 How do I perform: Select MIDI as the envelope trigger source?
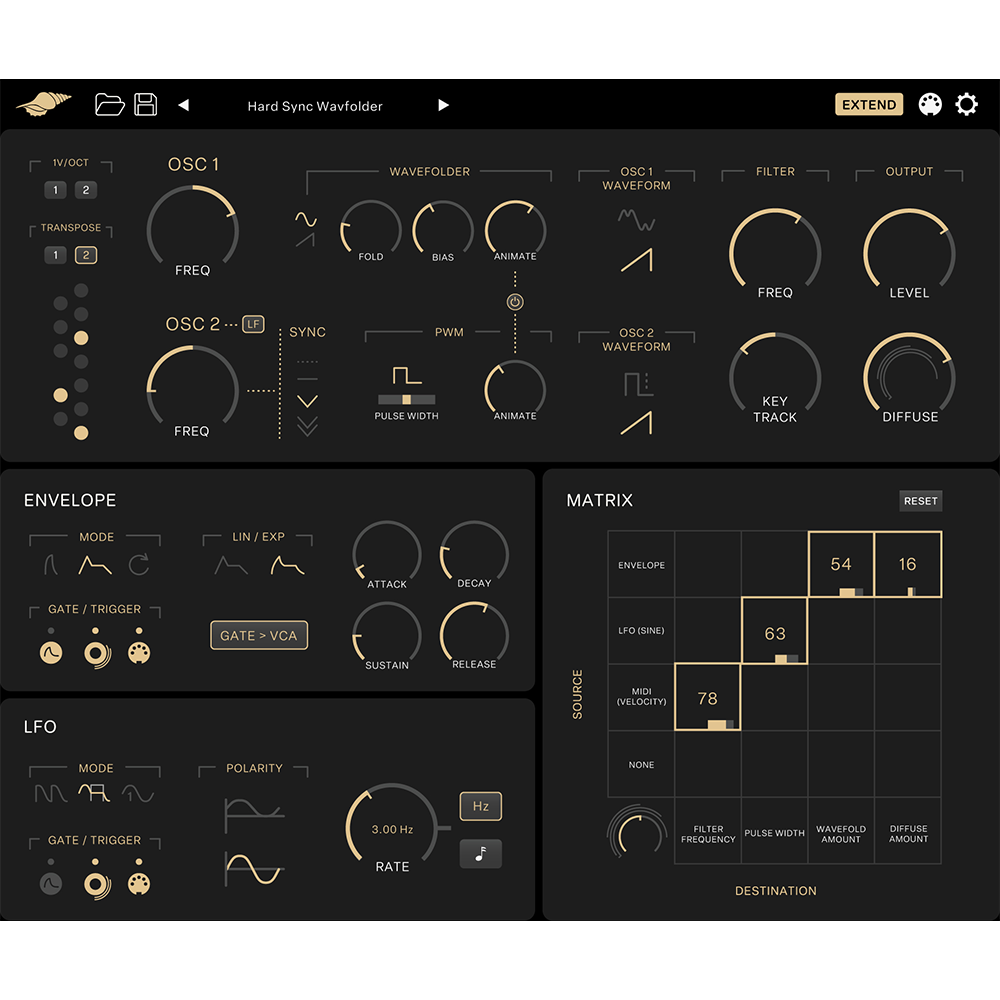tap(140, 650)
